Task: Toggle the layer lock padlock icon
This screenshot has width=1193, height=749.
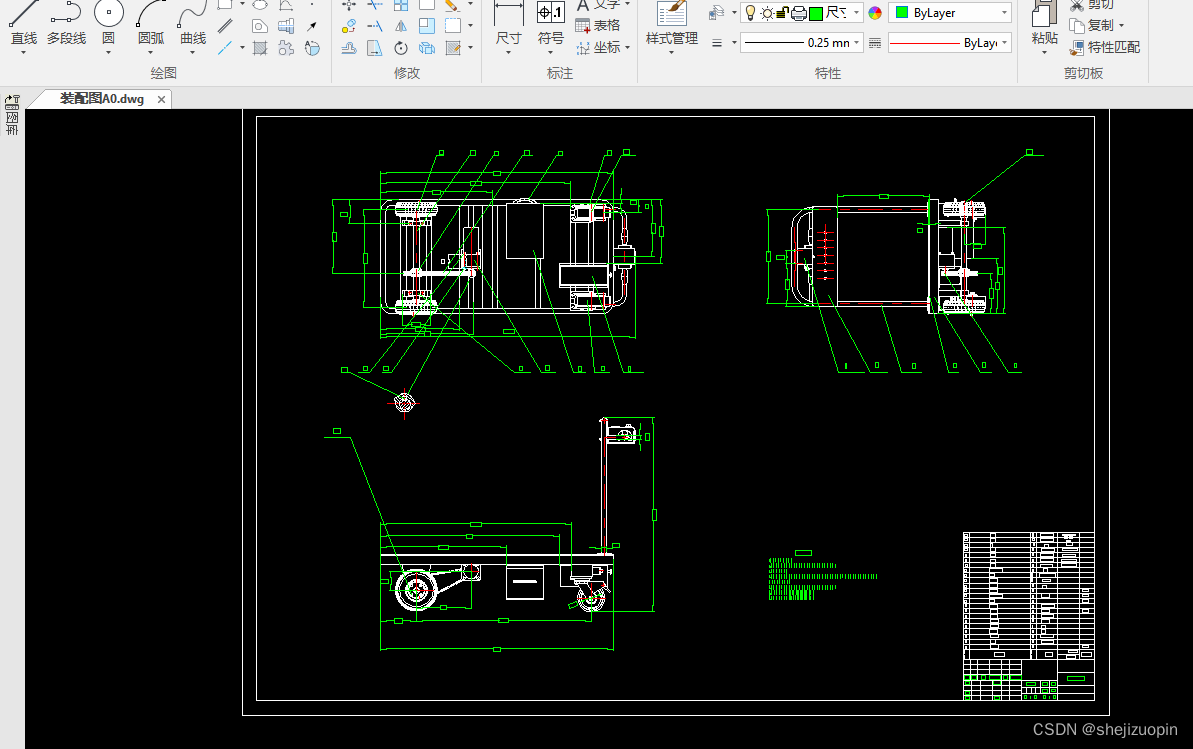Action: tap(782, 13)
